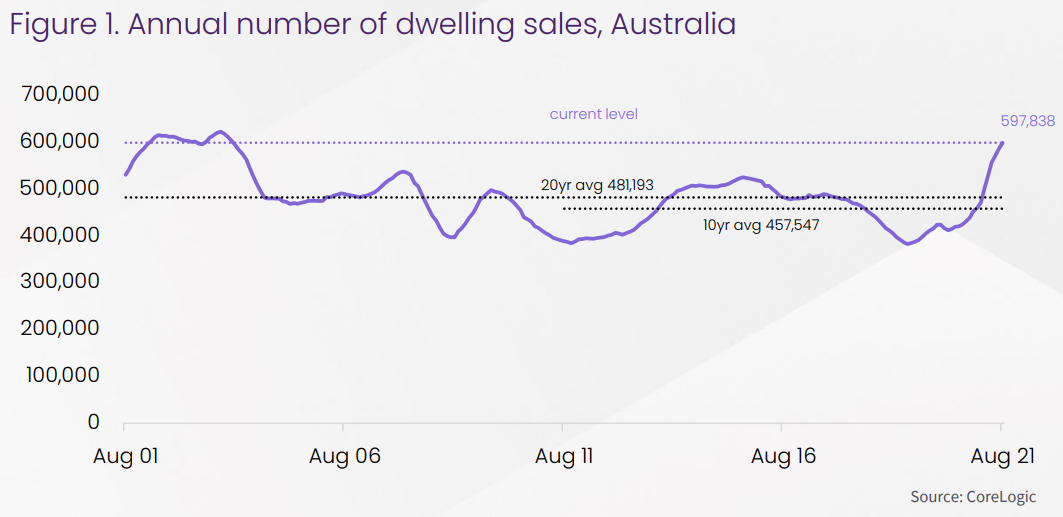The image size is (1063, 517).
Task: Click the 'current level' label
Action: point(593,114)
